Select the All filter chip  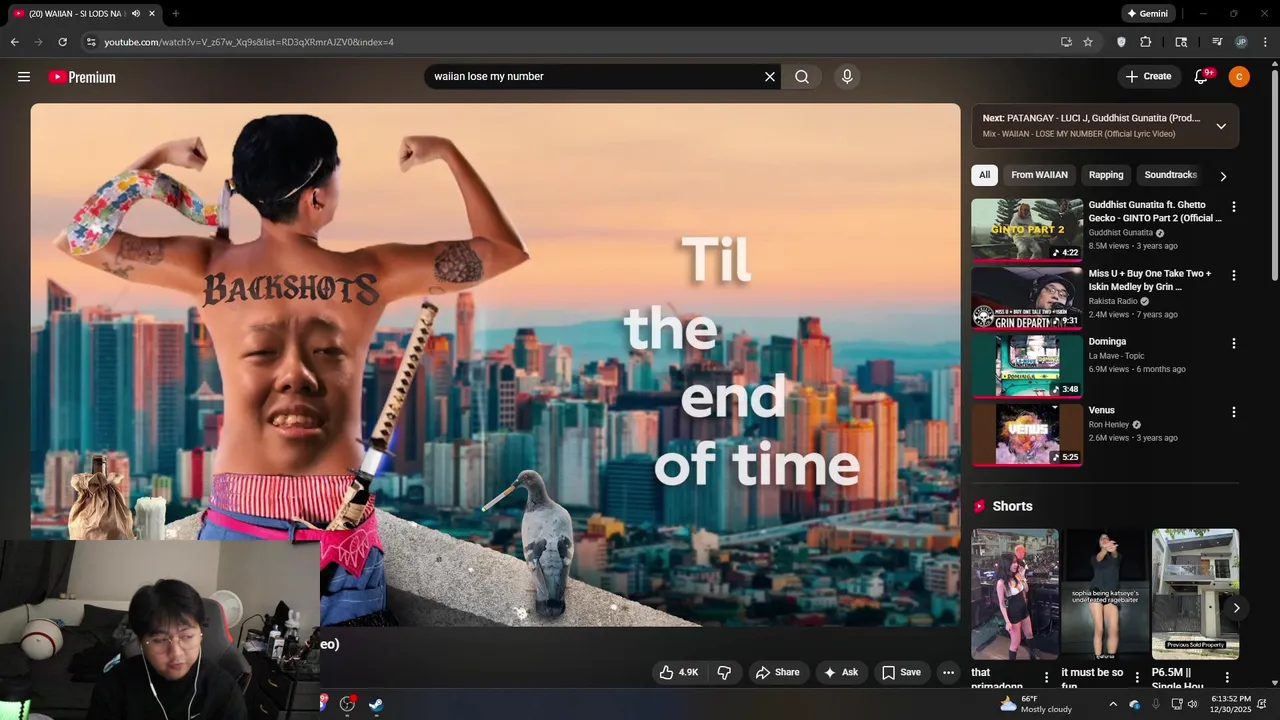[x=984, y=175]
